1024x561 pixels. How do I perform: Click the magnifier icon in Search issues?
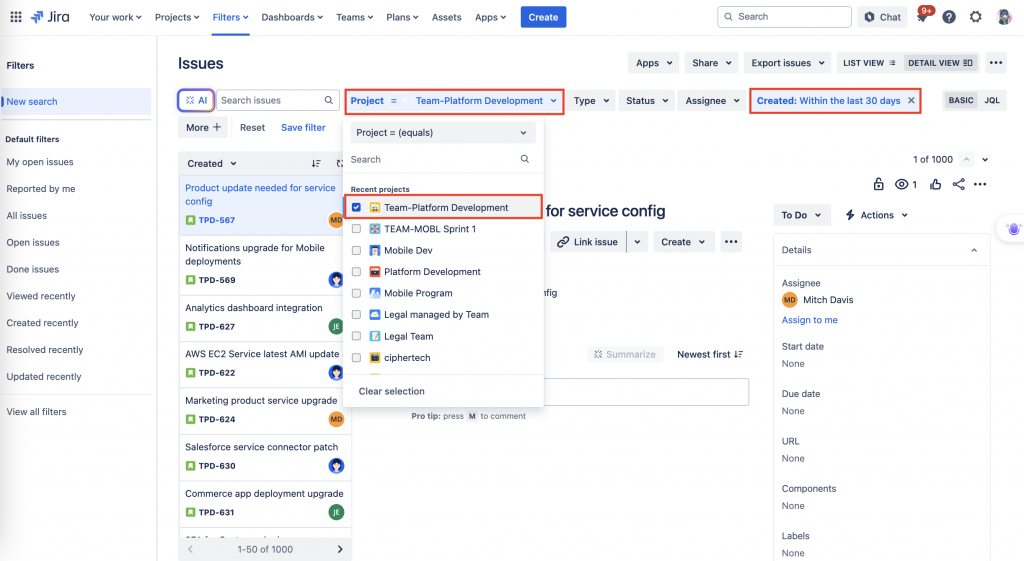[328, 100]
